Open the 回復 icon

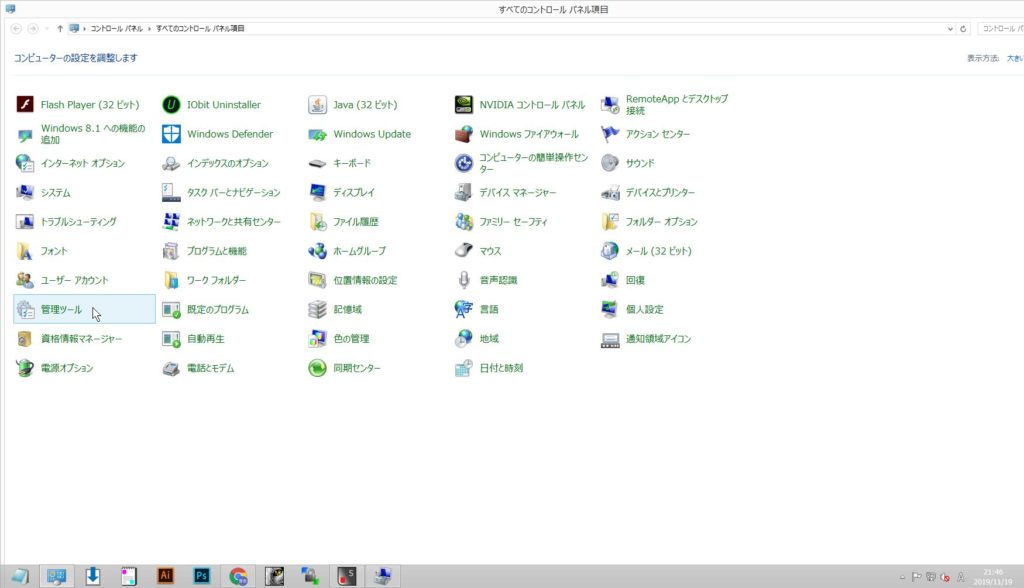click(x=610, y=280)
